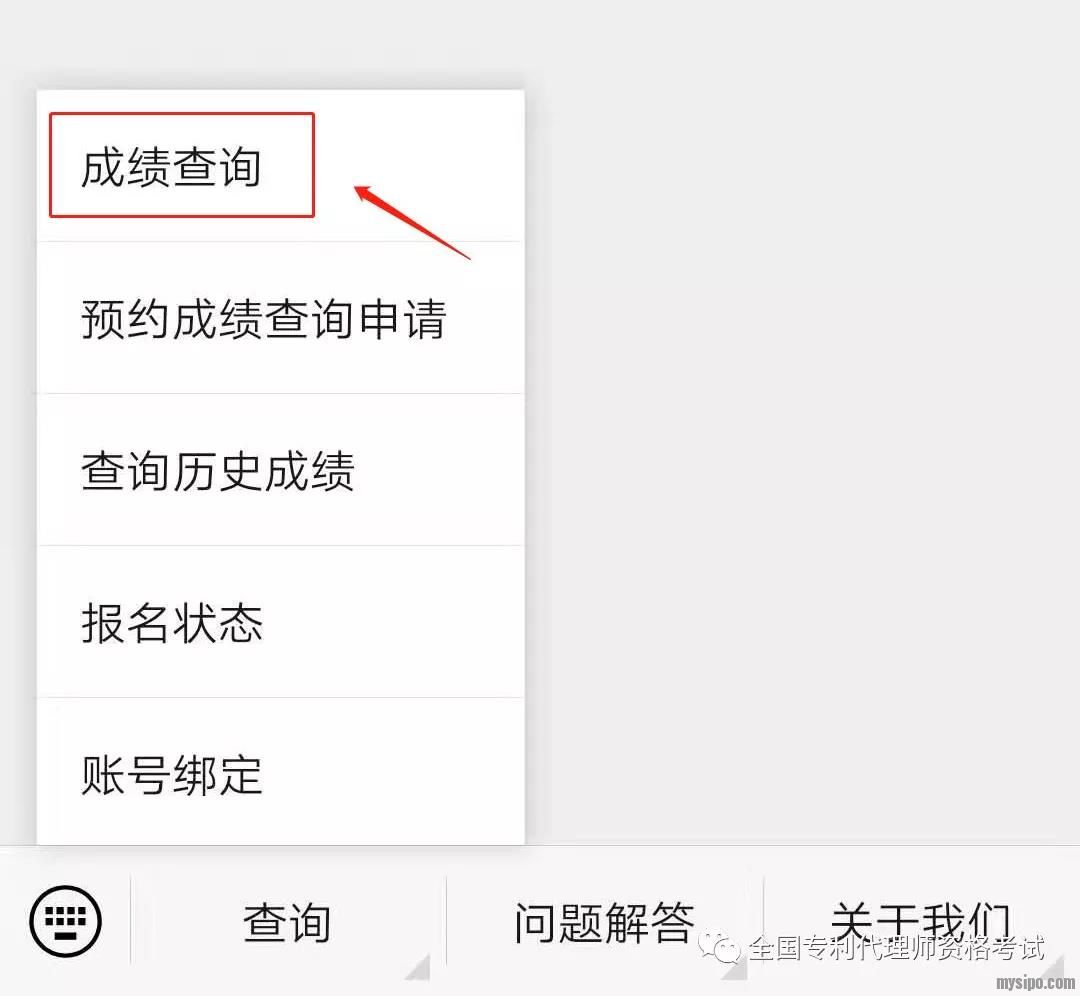Open the 关于我们 bottom menu
The width and height of the screenshot is (1080, 996).
pyautogui.click(x=922, y=922)
